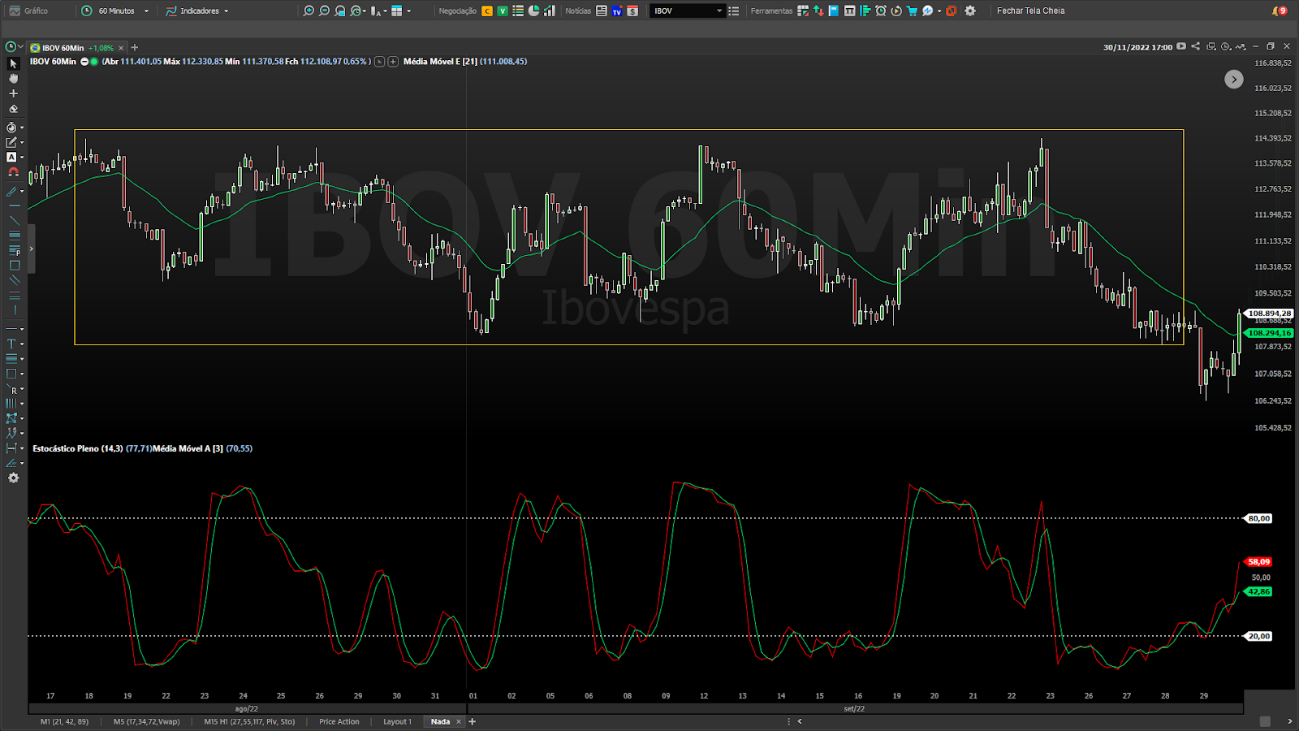Click Fechar Tela Cheia button
1299x731 pixels.
coord(1030,11)
